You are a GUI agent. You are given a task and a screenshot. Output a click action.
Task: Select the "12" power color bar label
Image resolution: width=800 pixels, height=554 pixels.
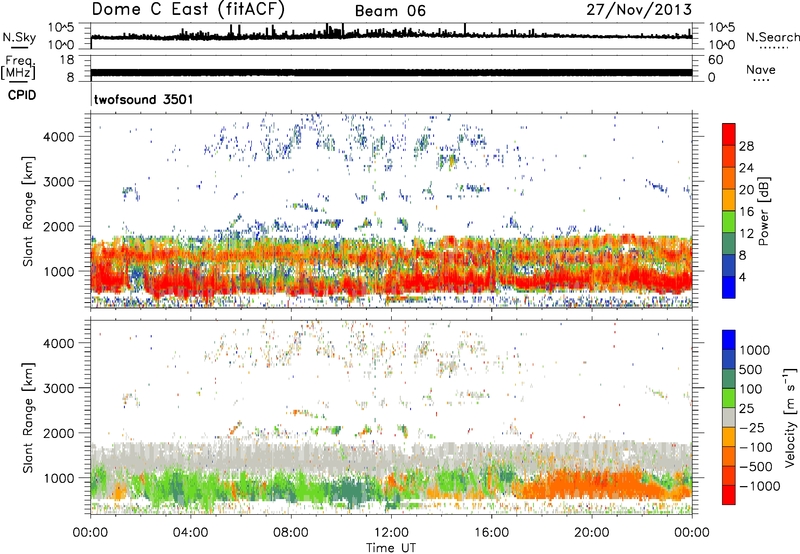pyautogui.click(x=746, y=234)
